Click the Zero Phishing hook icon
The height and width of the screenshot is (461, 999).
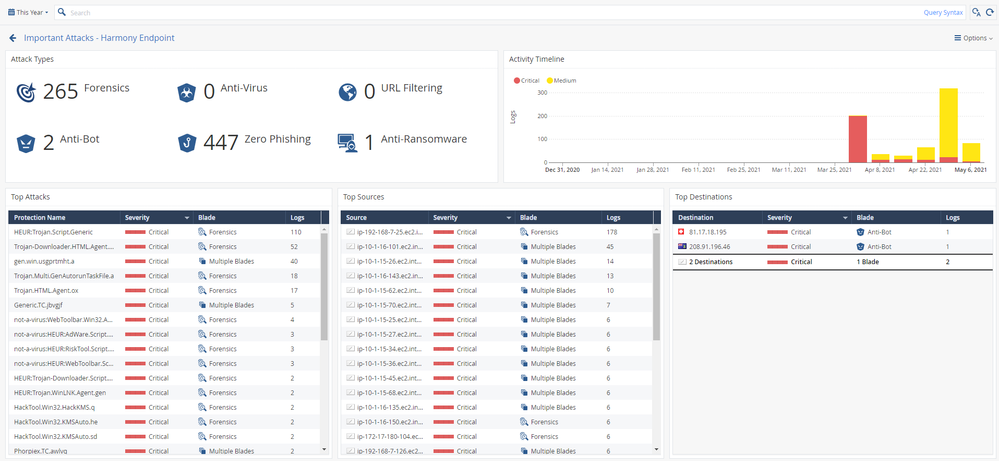point(186,144)
